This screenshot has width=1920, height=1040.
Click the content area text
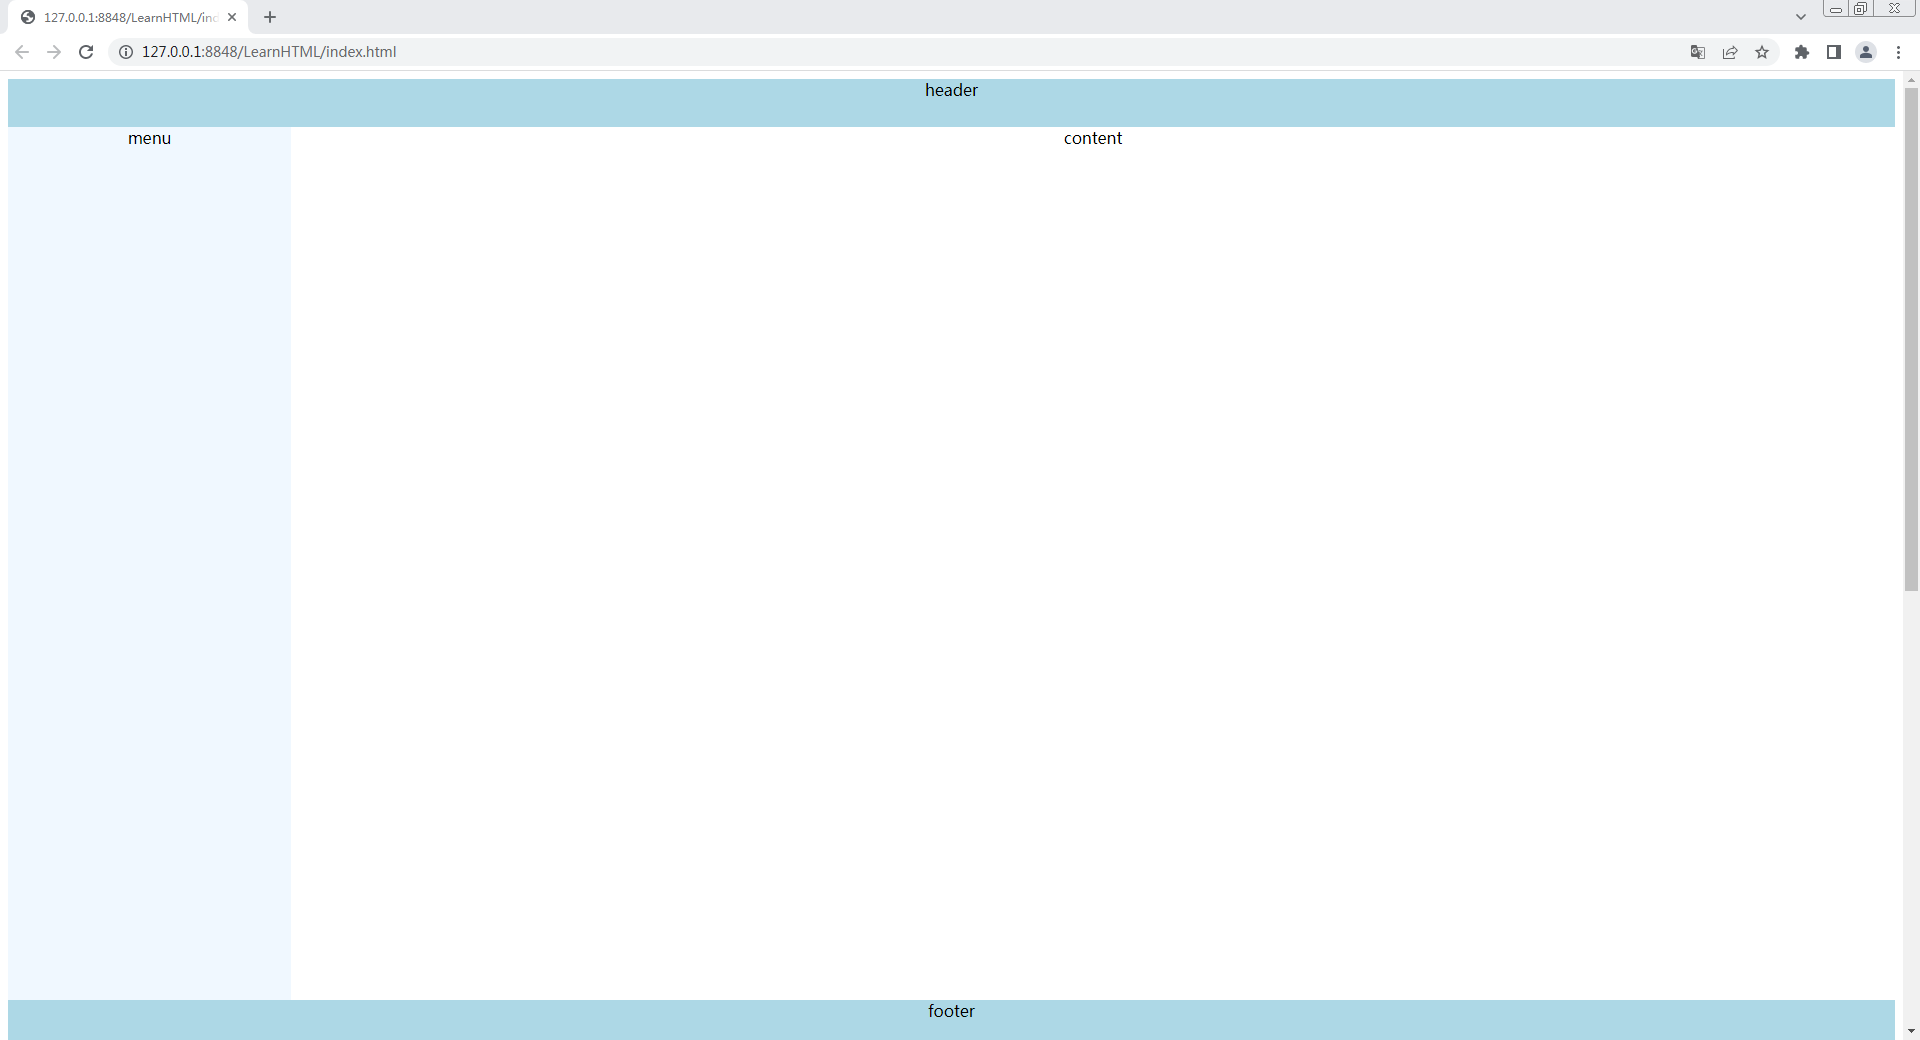tap(1093, 138)
